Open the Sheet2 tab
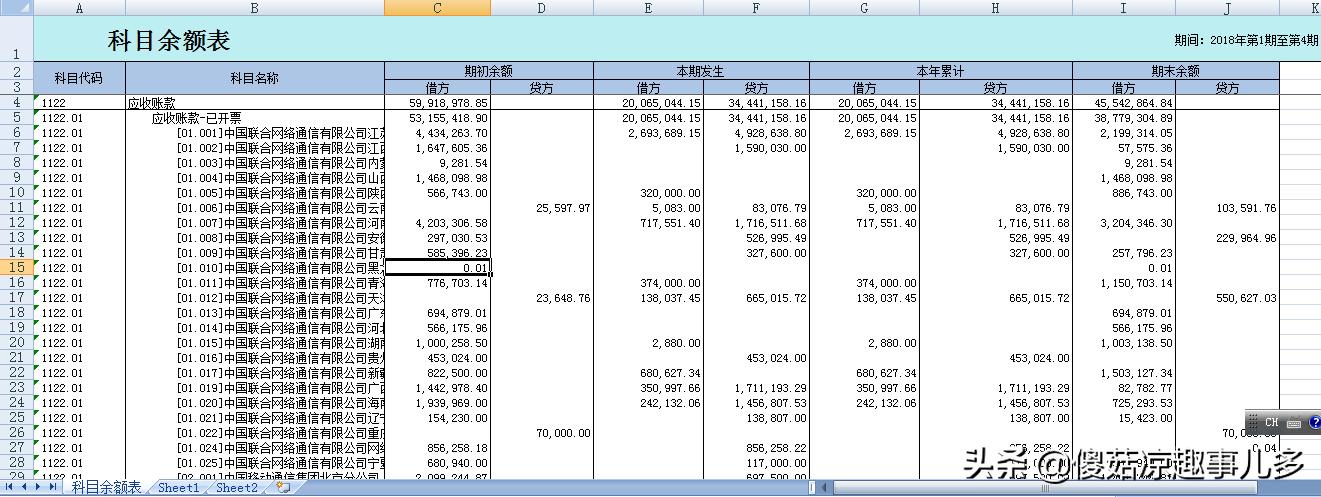 click(237, 488)
